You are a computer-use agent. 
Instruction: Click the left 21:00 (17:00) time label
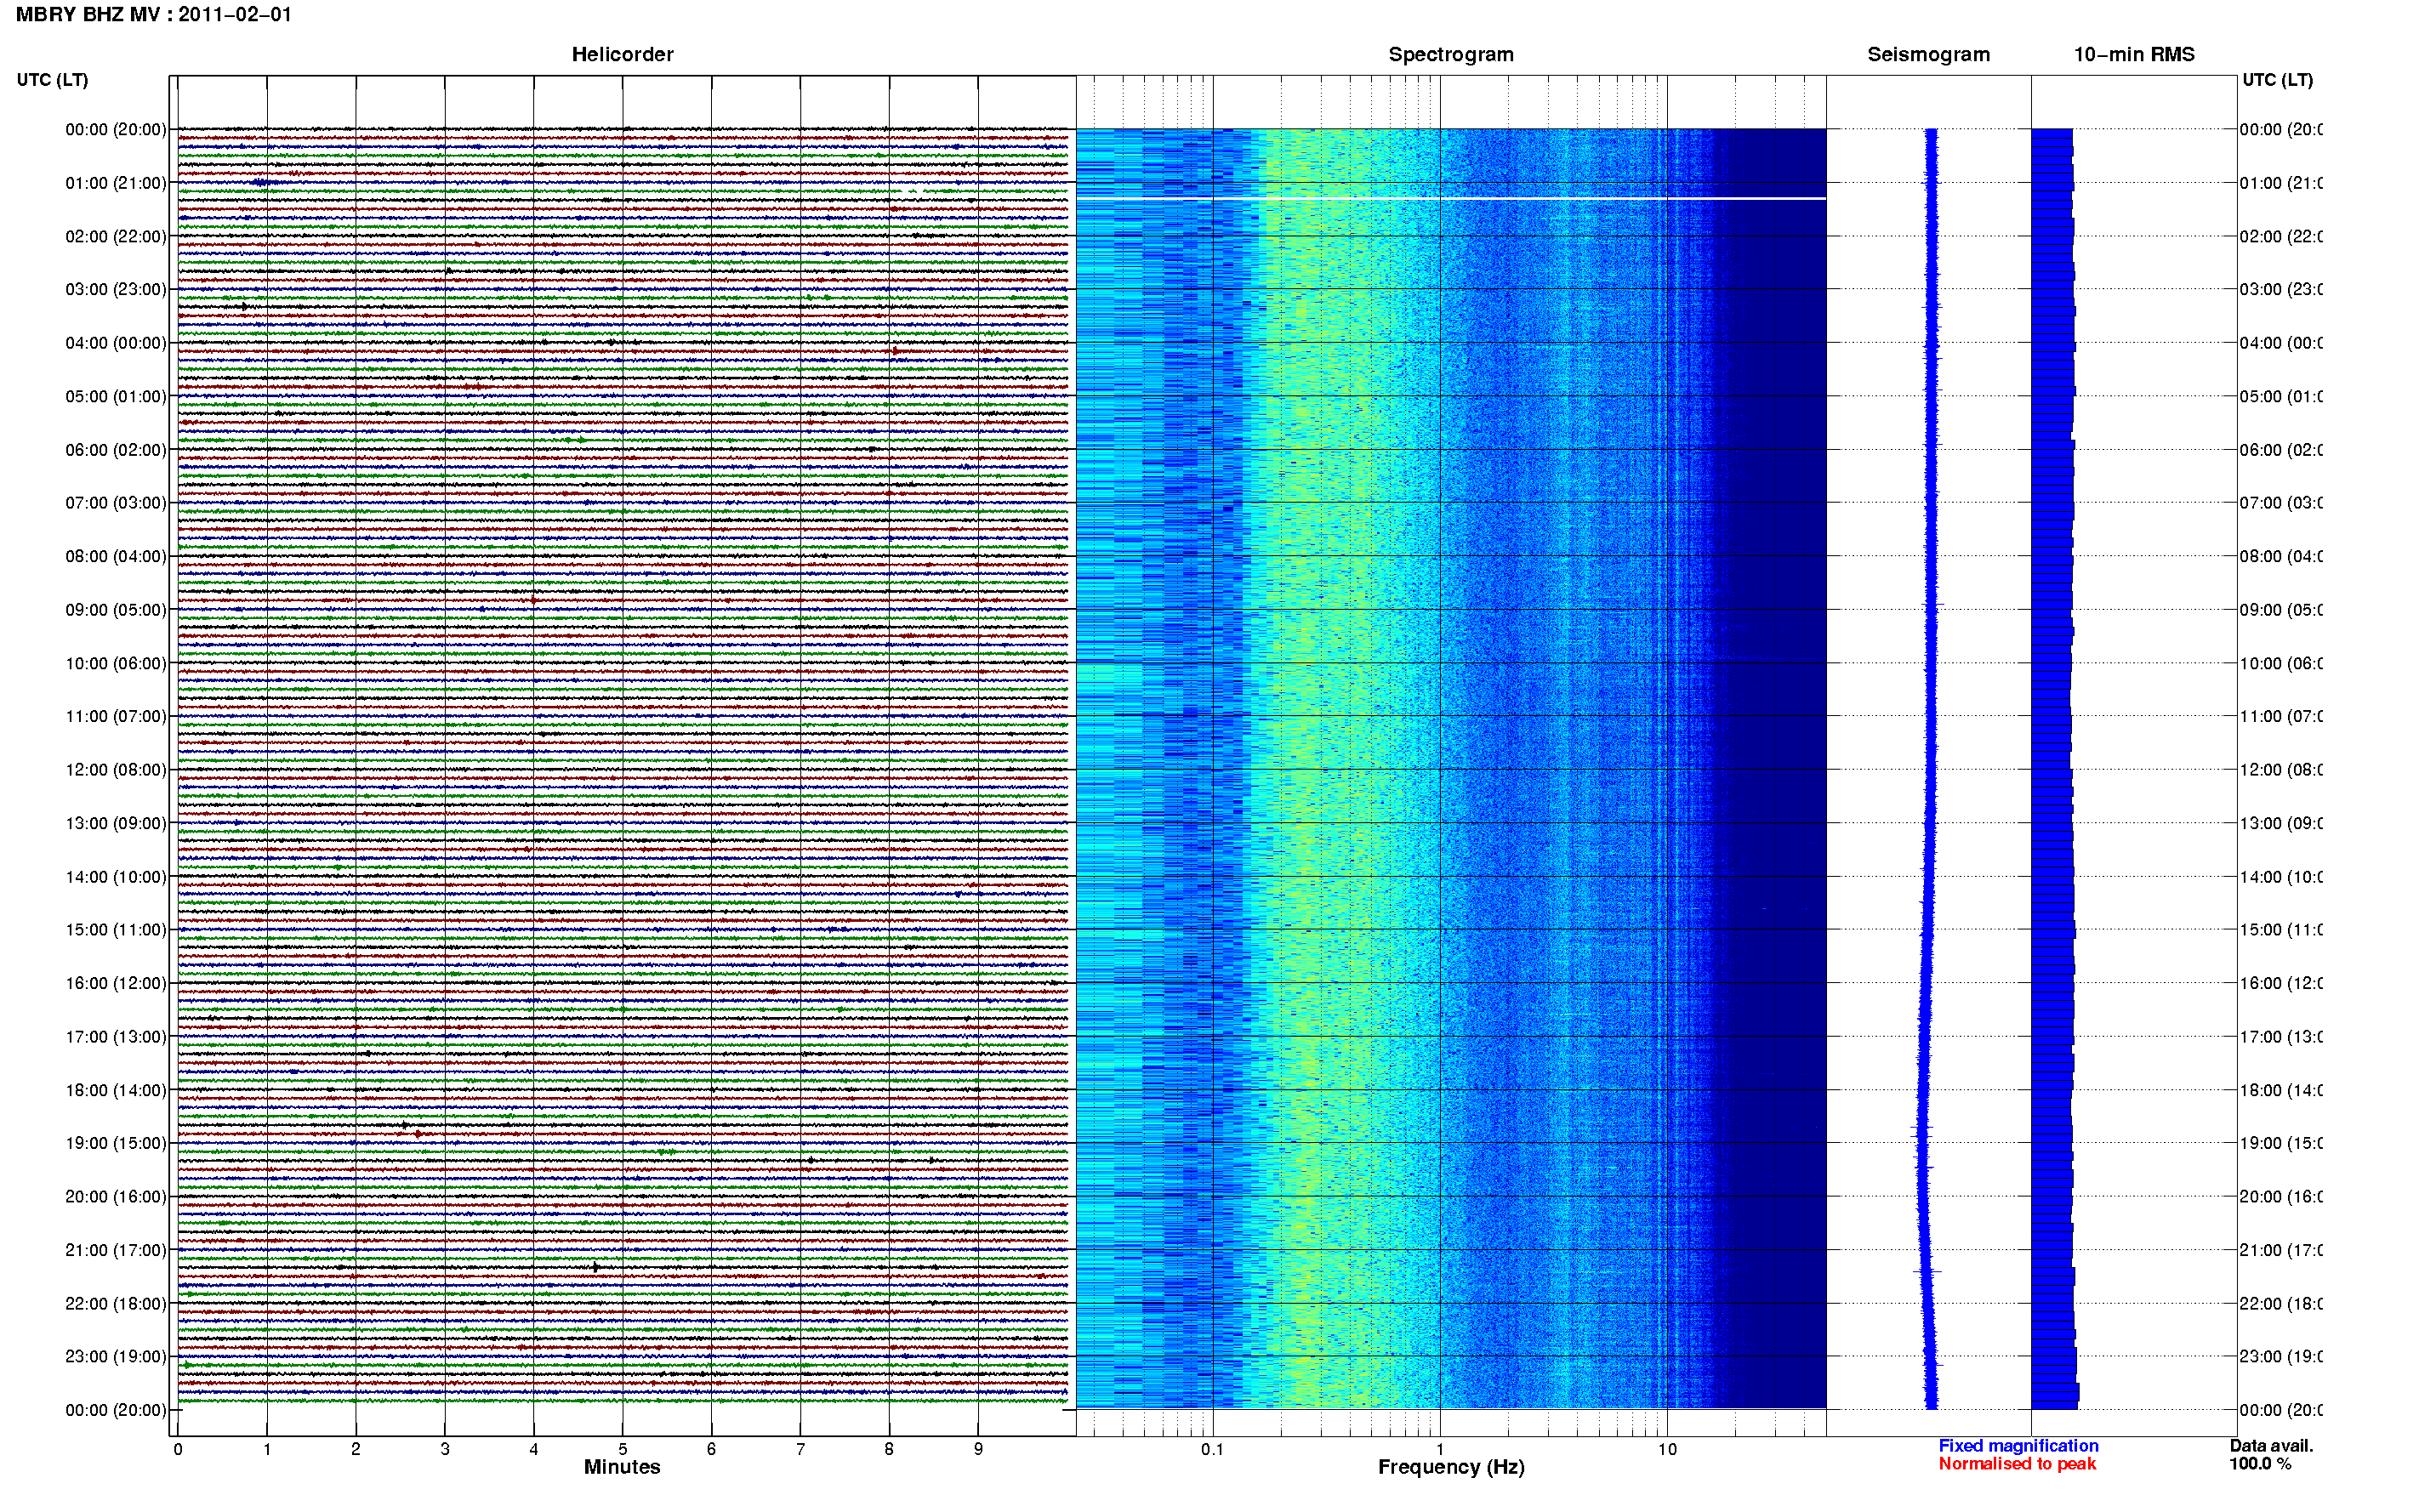coord(116,1250)
